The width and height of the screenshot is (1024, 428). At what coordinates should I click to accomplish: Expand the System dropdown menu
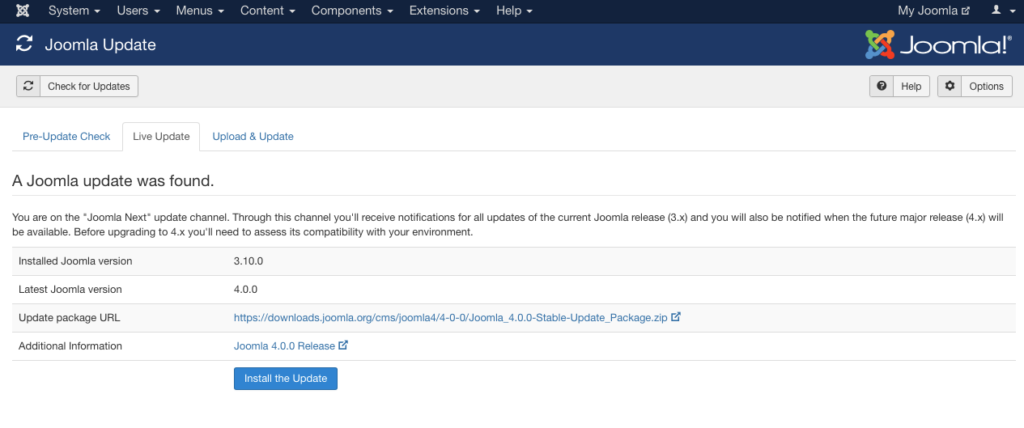pyautogui.click(x=74, y=11)
